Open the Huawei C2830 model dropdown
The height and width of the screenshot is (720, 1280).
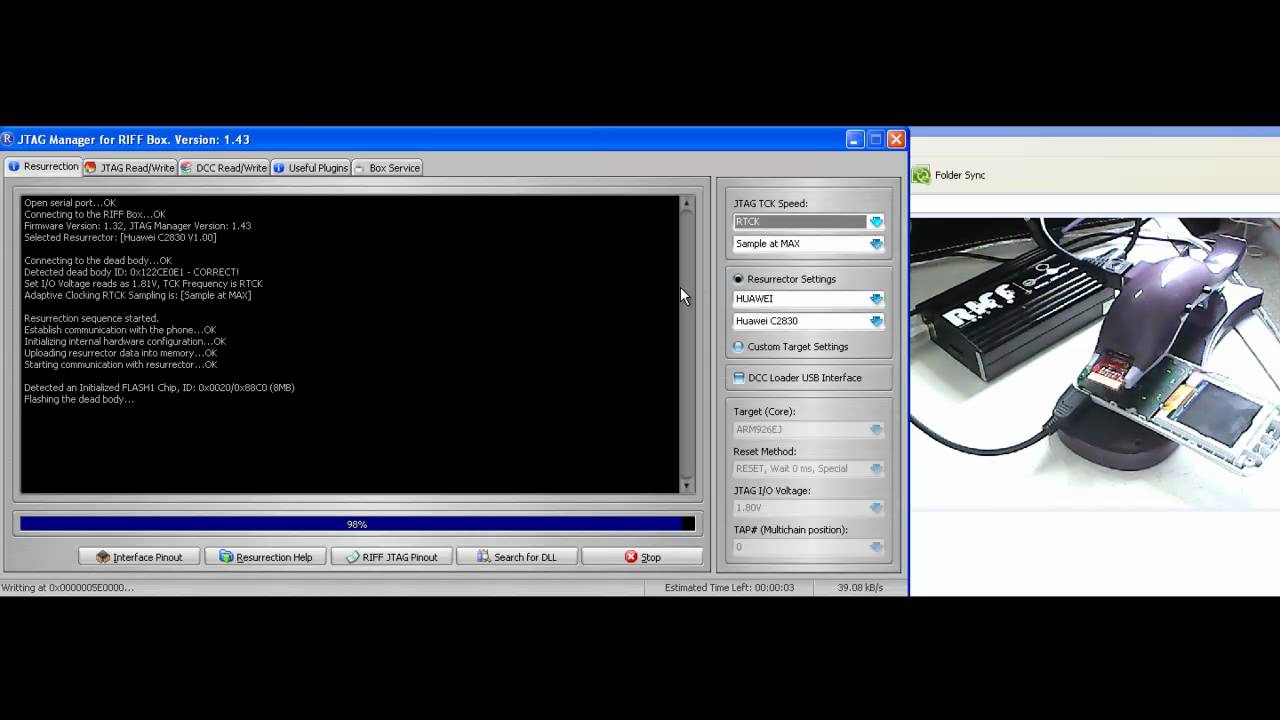876,321
